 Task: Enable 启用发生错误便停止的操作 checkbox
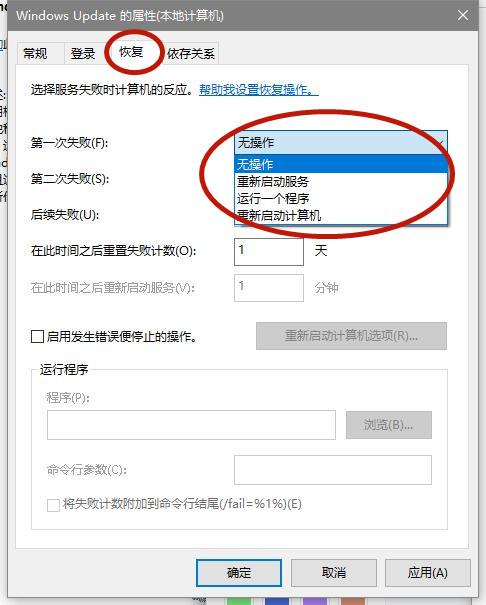(x=37, y=336)
